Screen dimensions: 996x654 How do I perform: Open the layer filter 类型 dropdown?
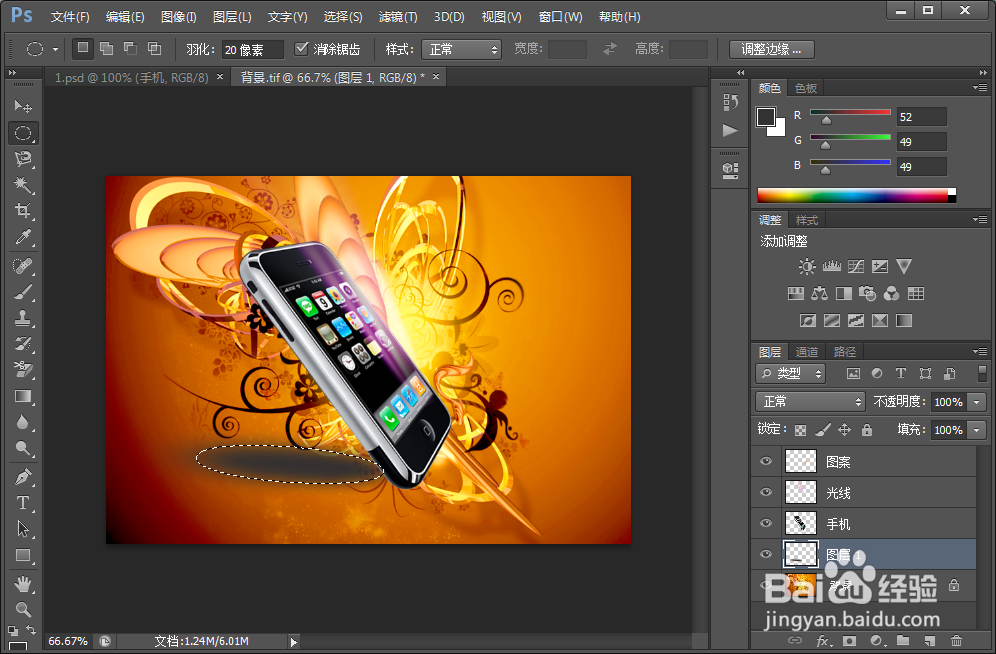790,373
